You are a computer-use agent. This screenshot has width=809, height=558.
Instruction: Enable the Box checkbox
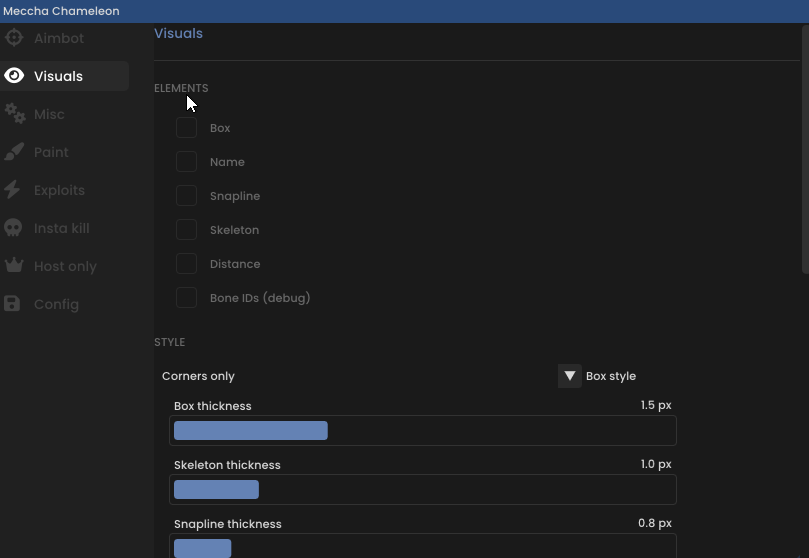[186, 127]
